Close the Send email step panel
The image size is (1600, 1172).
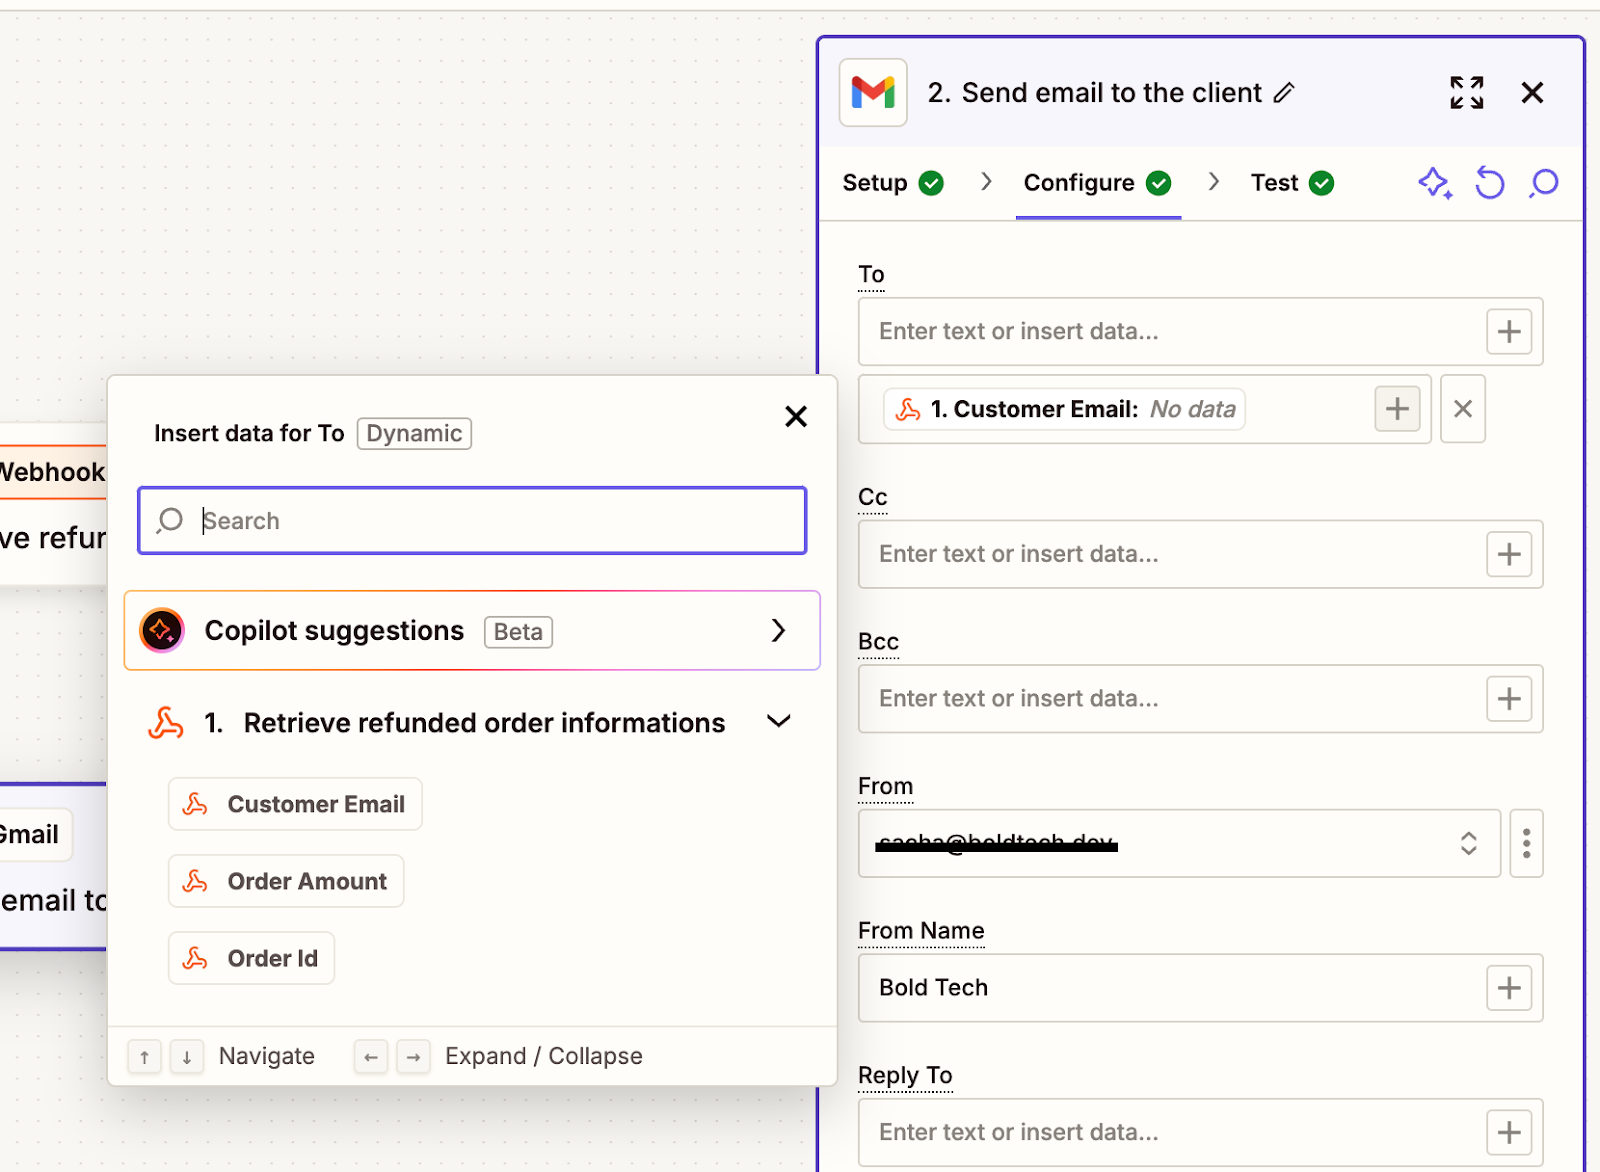(x=1532, y=93)
